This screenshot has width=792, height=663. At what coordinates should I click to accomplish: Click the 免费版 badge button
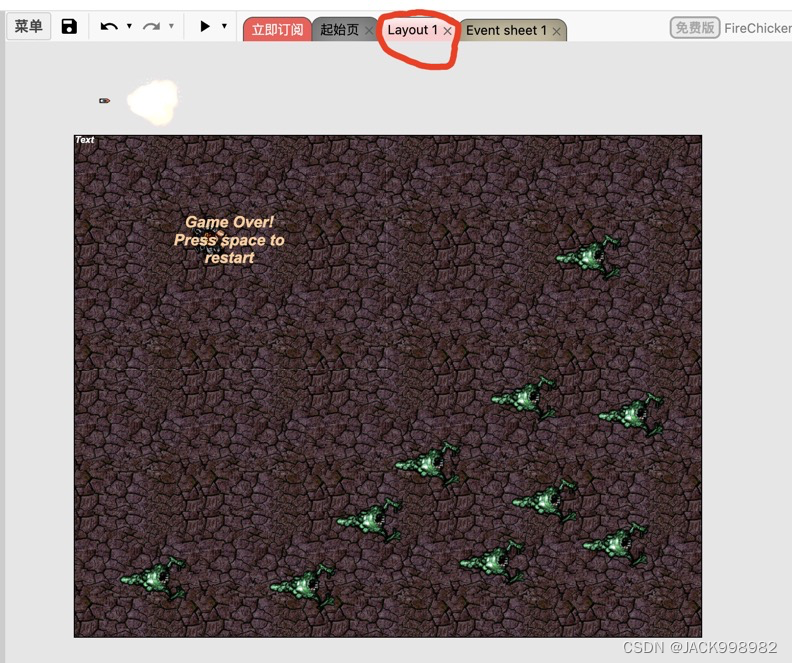pos(695,27)
